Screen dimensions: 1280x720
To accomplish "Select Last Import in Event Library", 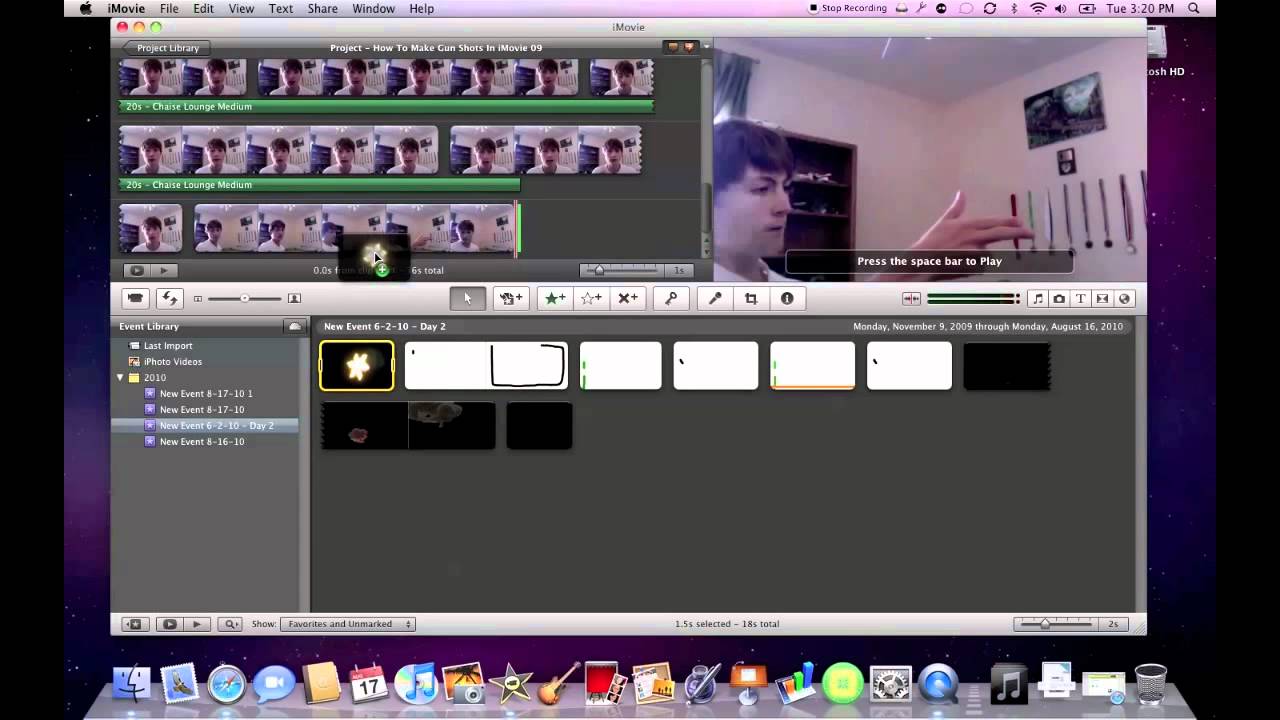I will tap(167, 346).
